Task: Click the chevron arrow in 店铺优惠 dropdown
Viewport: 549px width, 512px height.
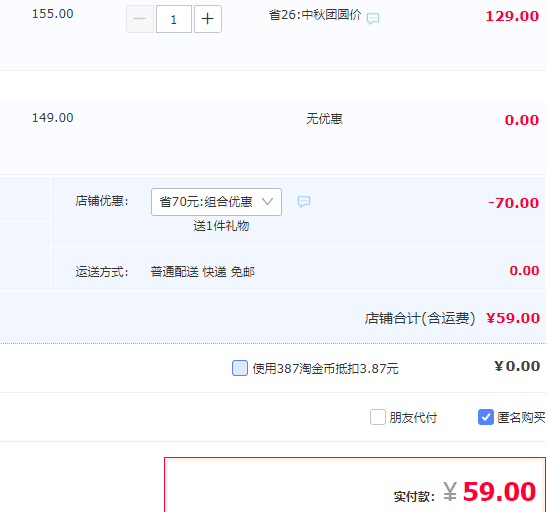Action: (267, 202)
